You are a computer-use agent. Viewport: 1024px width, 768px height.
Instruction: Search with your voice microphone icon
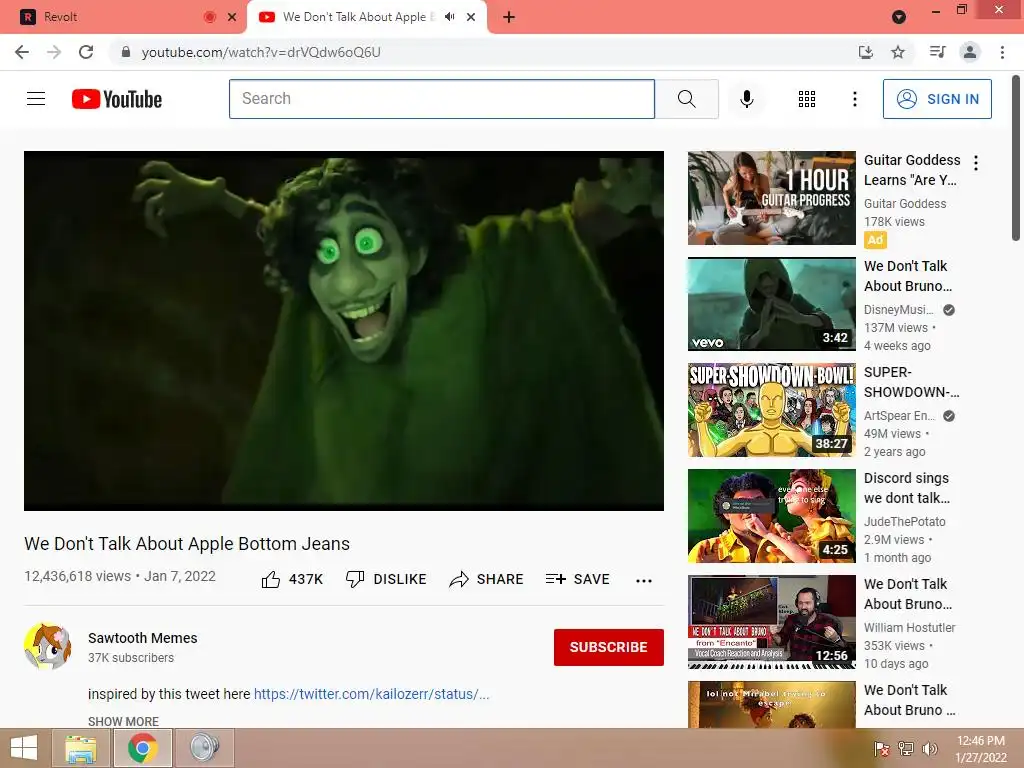point(746,99)
